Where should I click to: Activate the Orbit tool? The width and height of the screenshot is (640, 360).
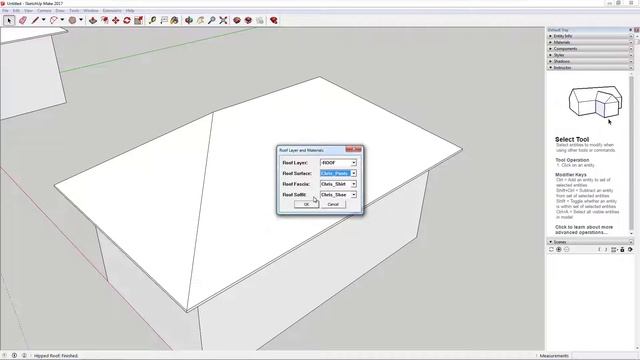point(189,20)
